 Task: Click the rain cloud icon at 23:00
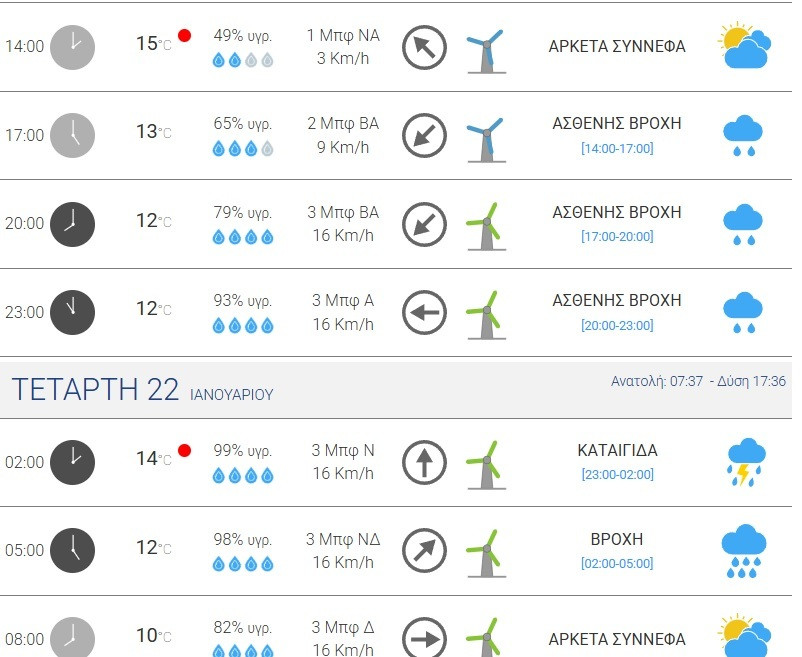[x=742, y=312]
